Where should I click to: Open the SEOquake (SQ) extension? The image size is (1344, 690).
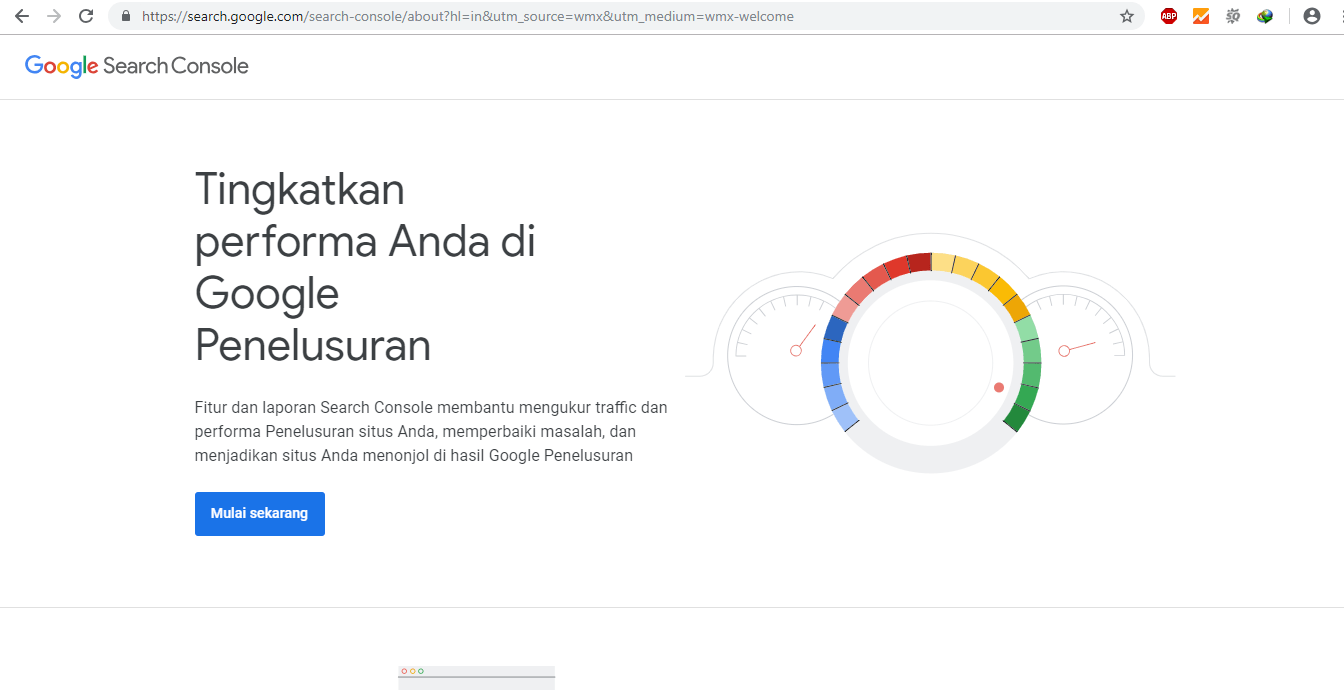[1233, 16]
